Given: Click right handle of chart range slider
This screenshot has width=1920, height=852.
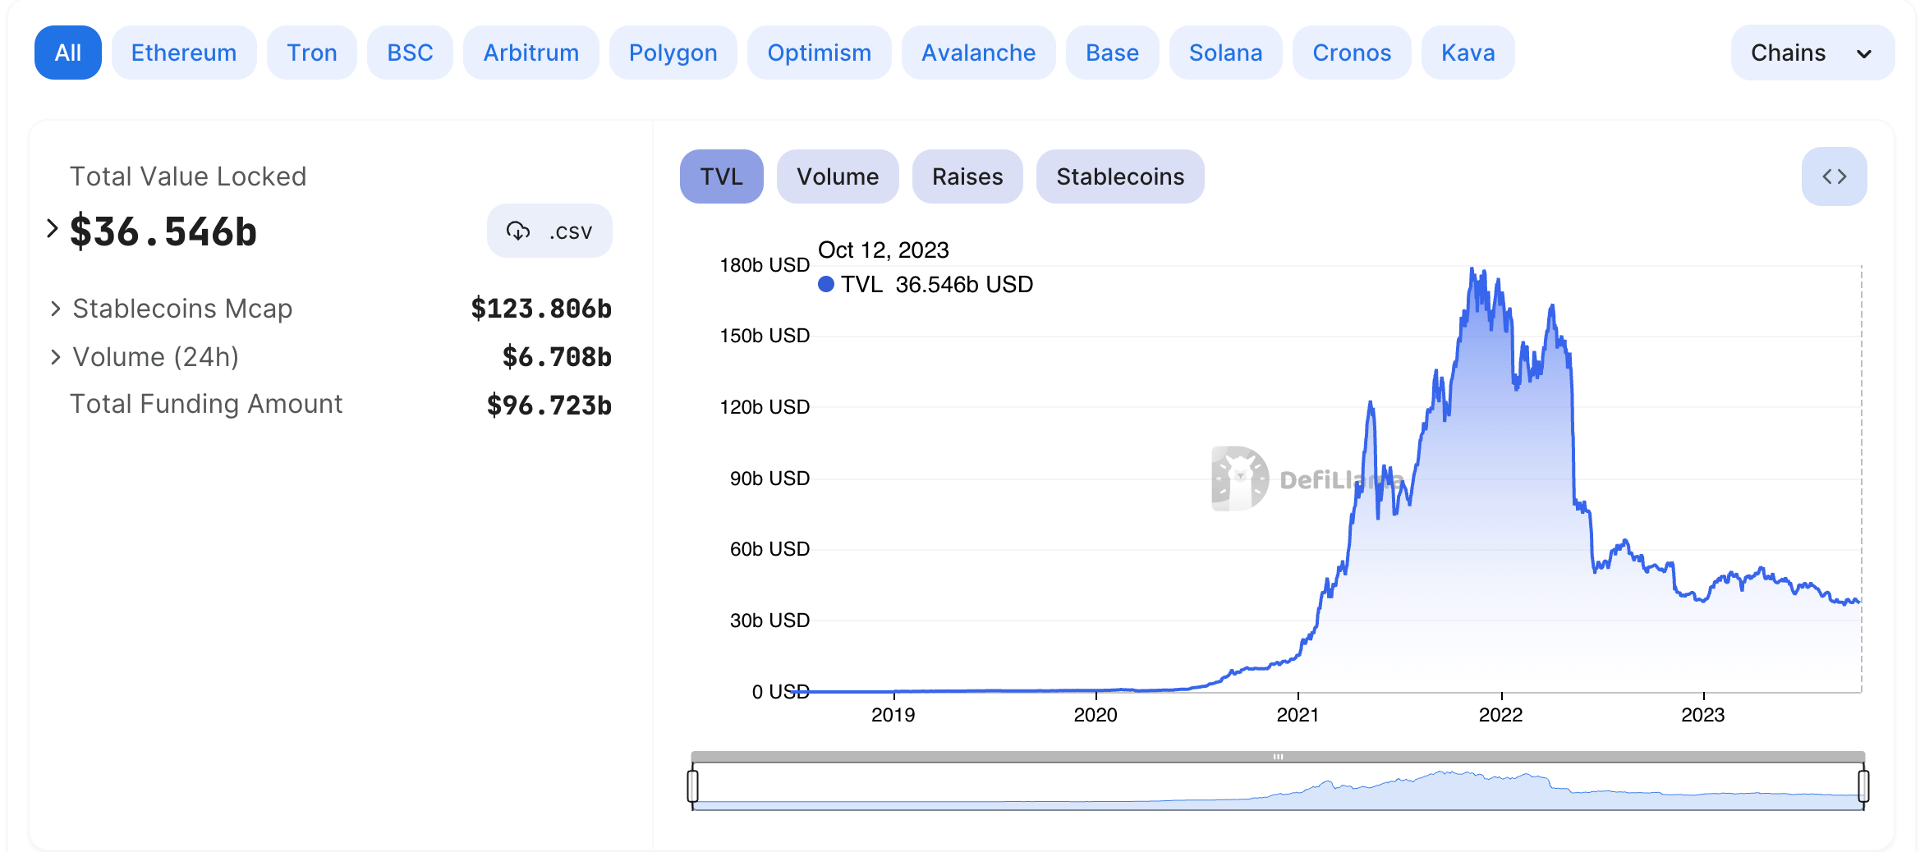Looking at the screenshot, I should coord(1863,786).
